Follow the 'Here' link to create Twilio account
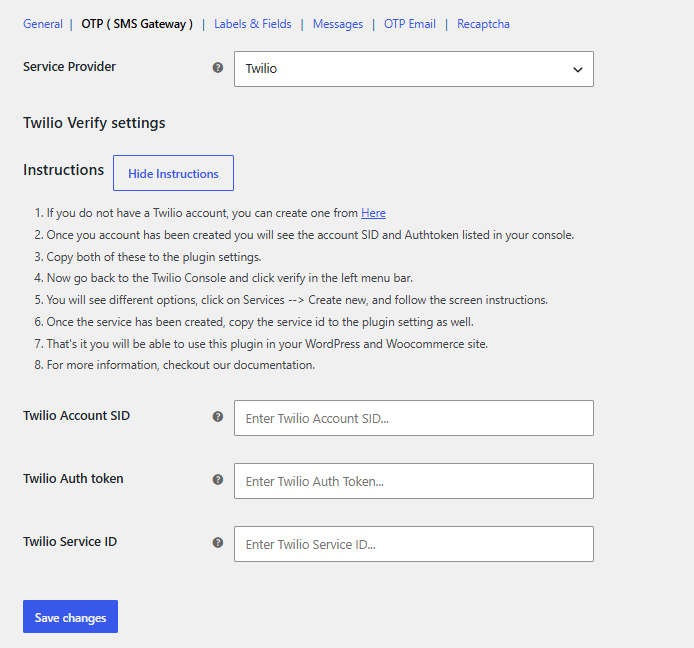Viewport: 694px width, 648px height. coord(373,213)
